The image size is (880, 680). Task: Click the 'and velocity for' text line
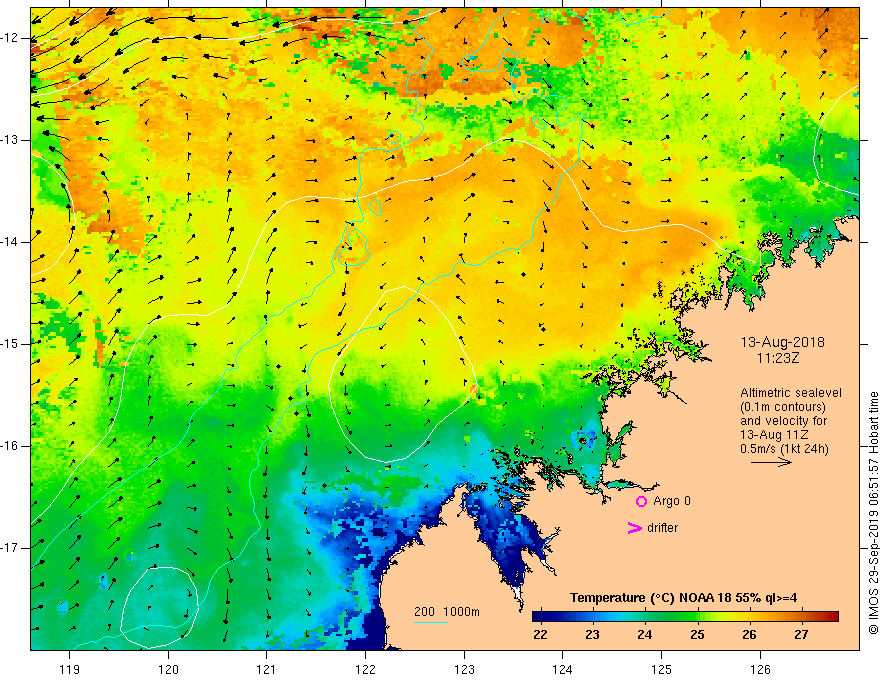[x=783, y=421]
